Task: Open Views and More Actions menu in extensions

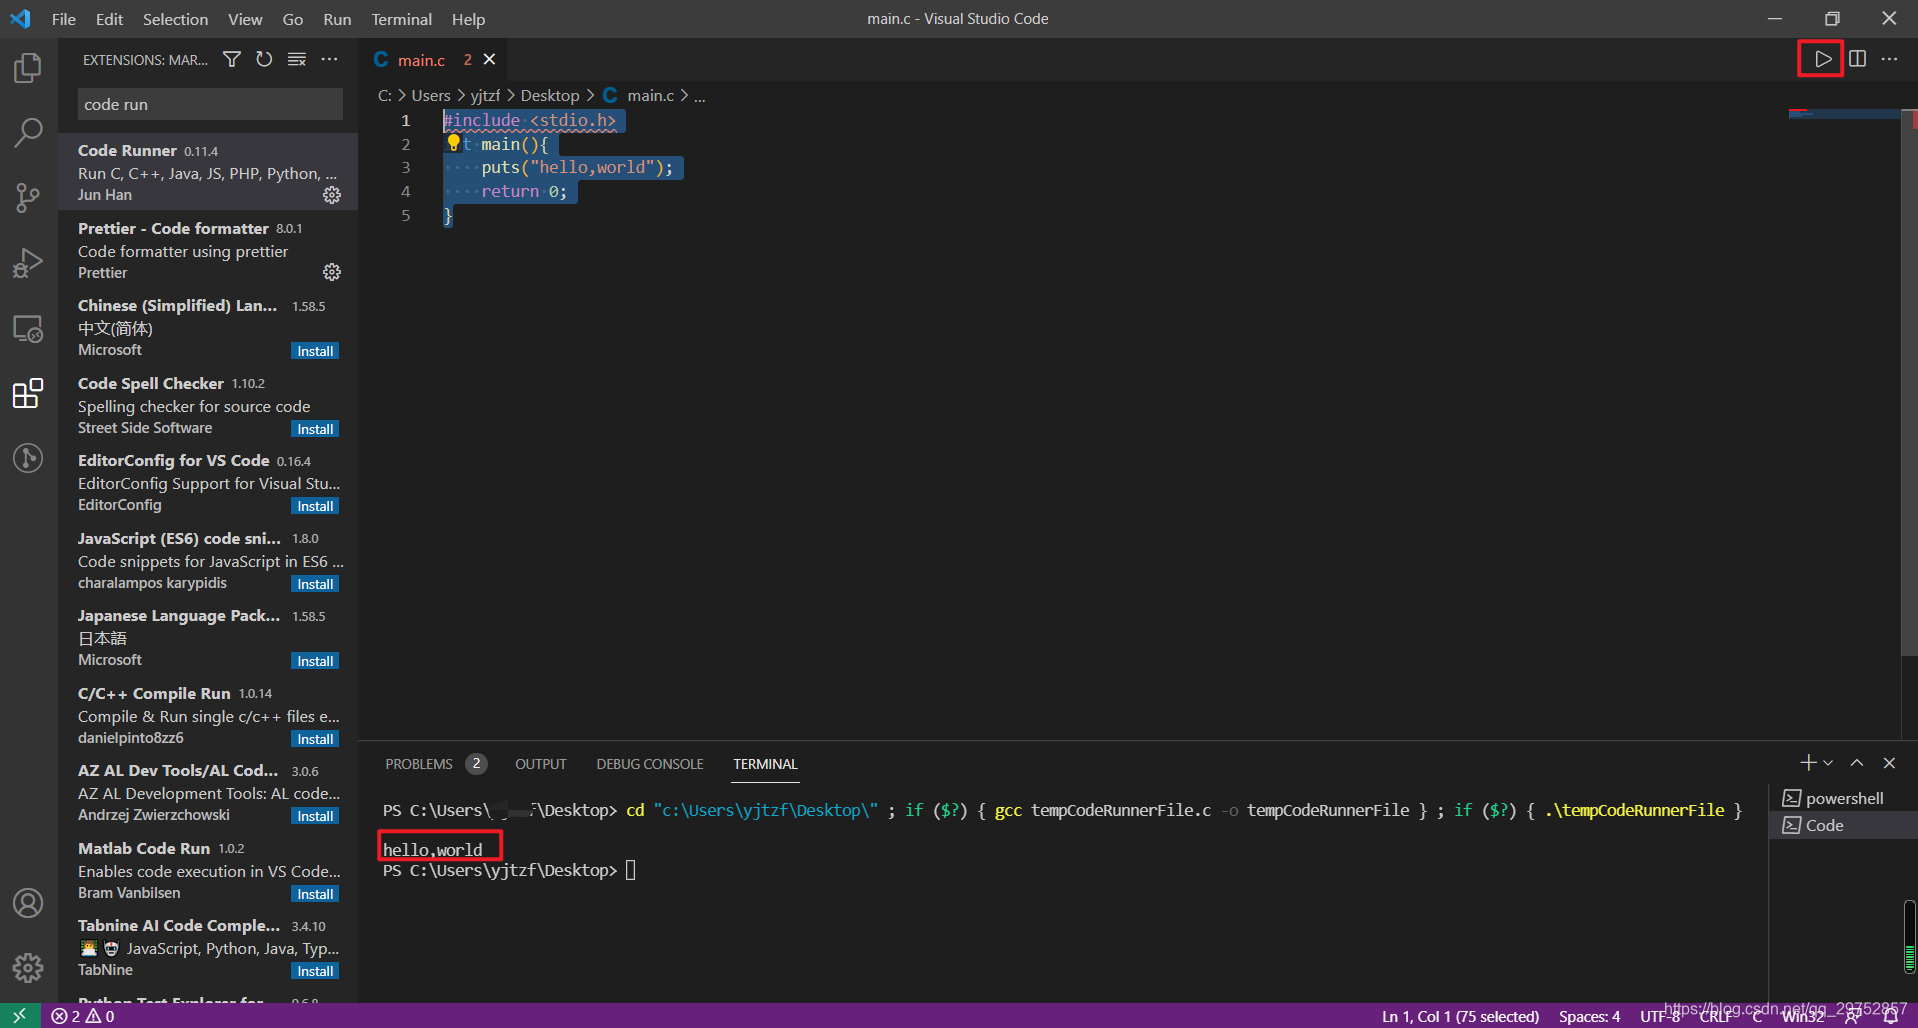Action: (330, 59)
